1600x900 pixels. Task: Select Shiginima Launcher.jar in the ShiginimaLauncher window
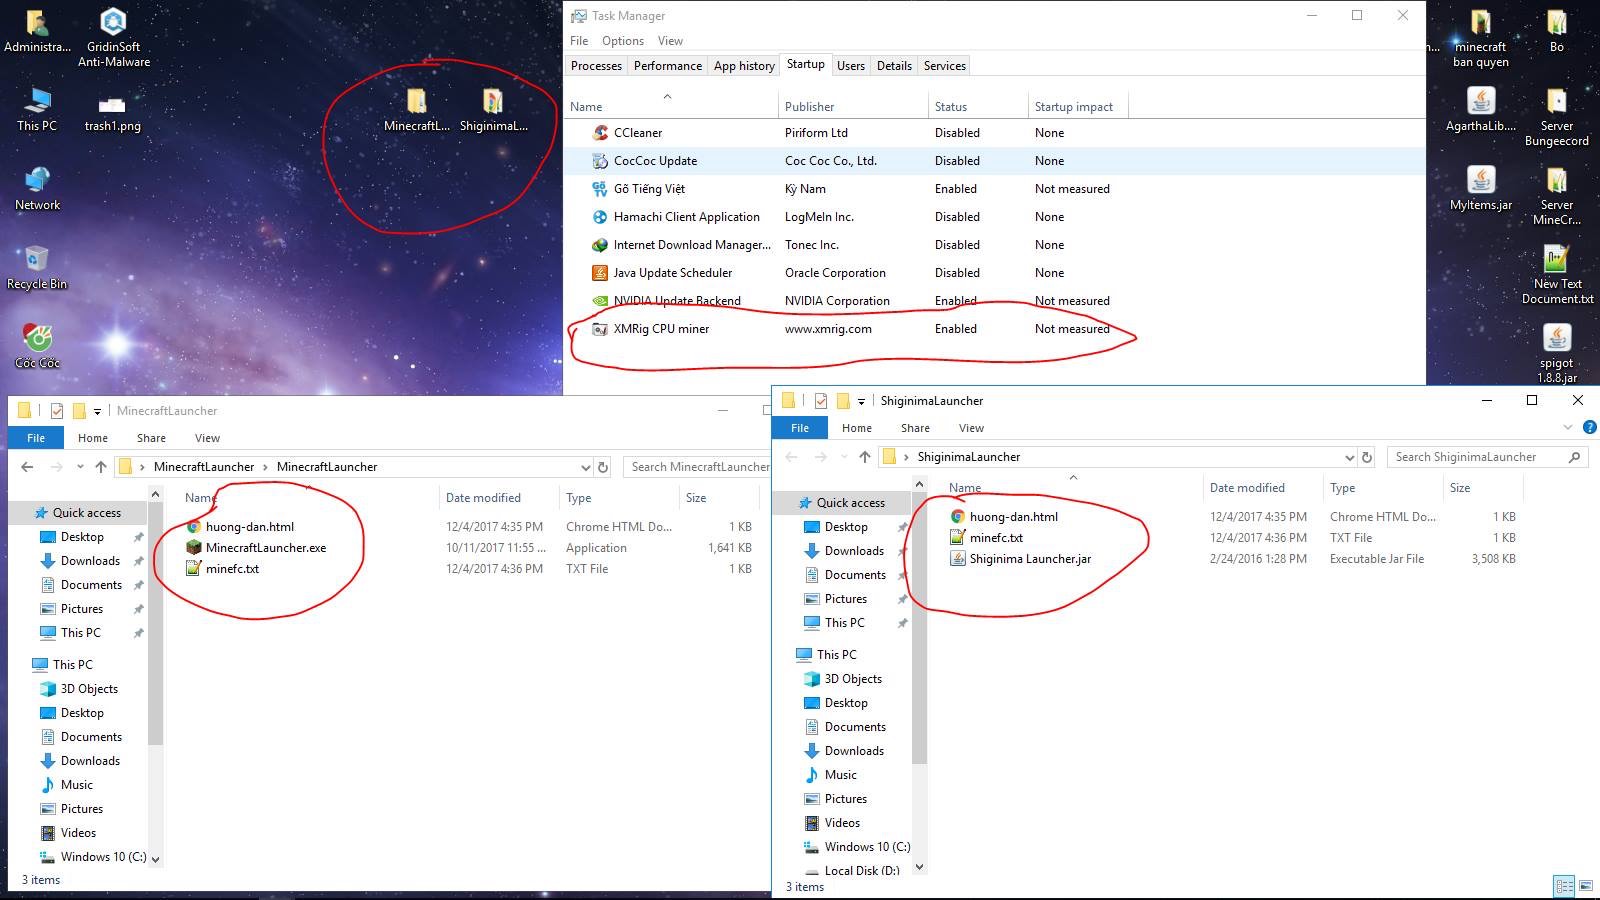(1030, 559)
